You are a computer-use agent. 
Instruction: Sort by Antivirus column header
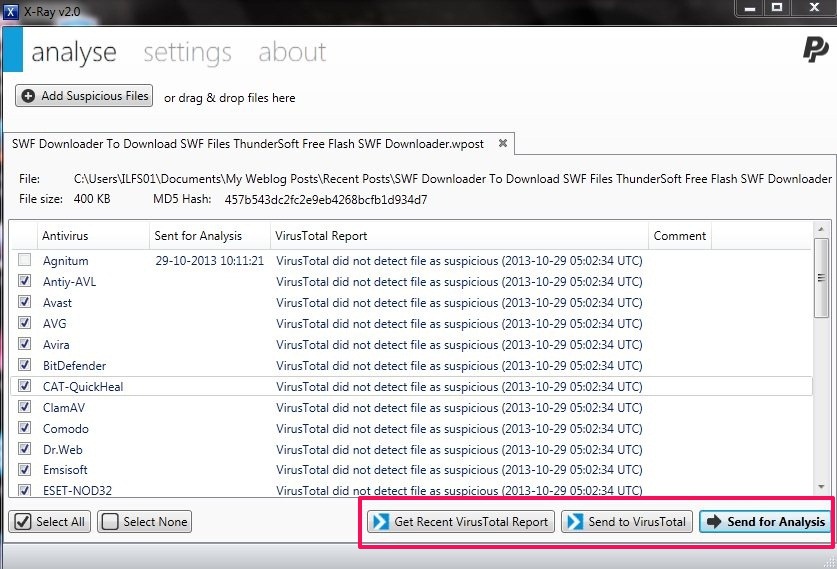[x=93, y=236]
